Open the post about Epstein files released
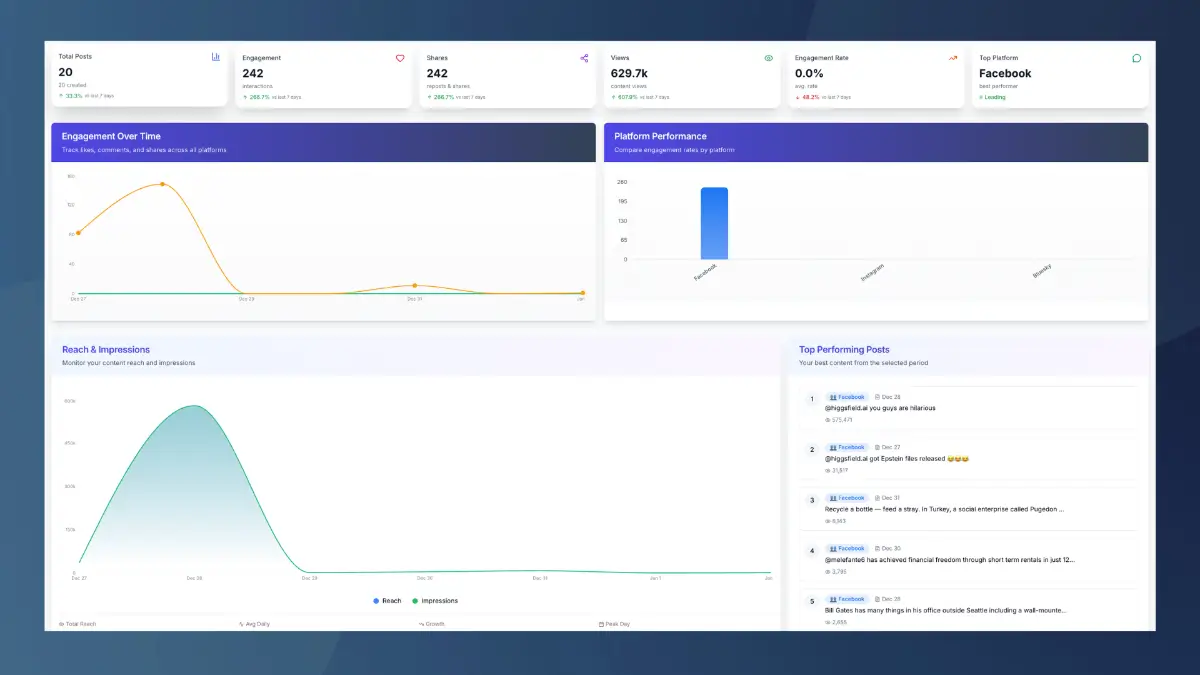 coord(896,459)
